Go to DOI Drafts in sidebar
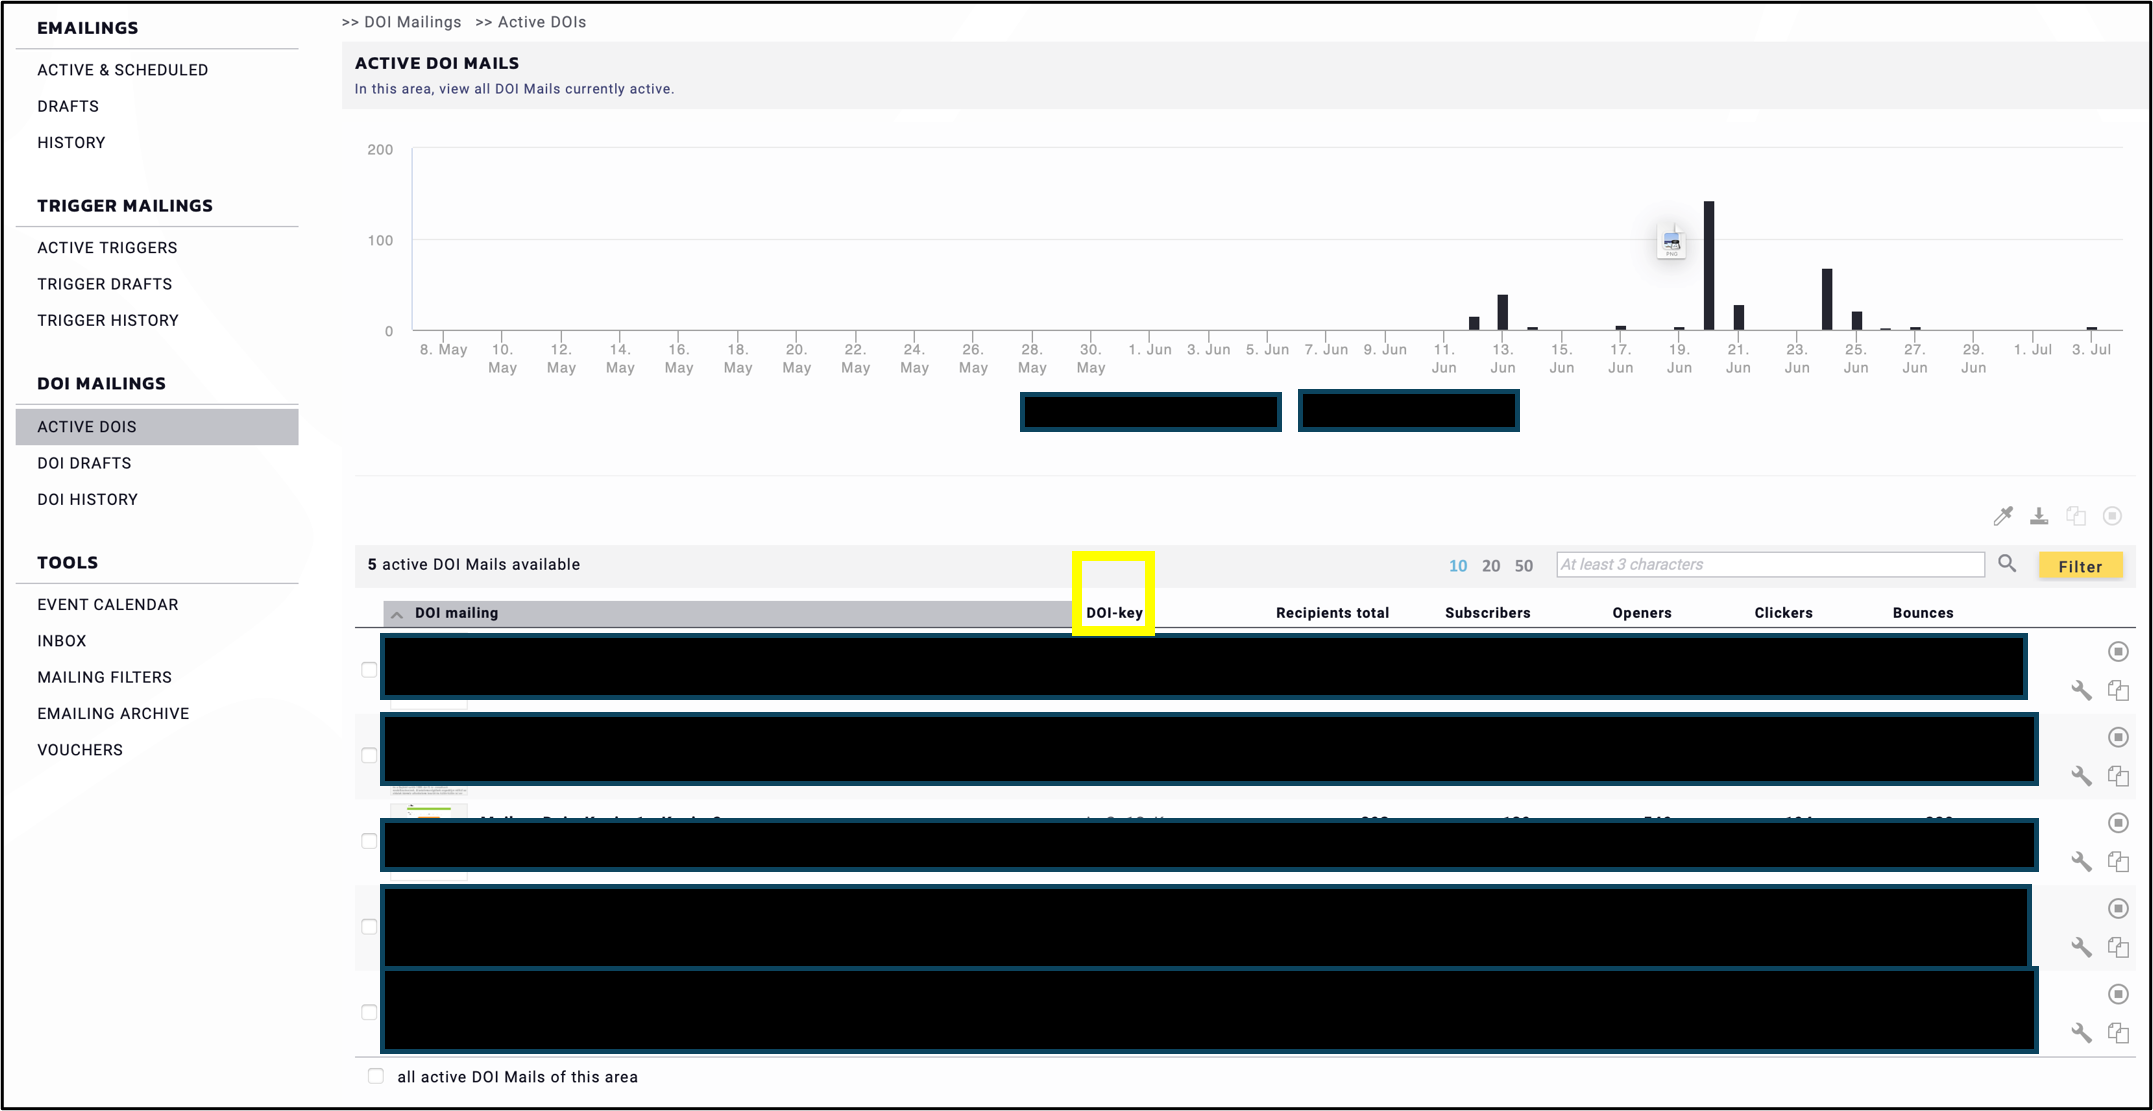Screen dimensions: 2153x1111 84,463
